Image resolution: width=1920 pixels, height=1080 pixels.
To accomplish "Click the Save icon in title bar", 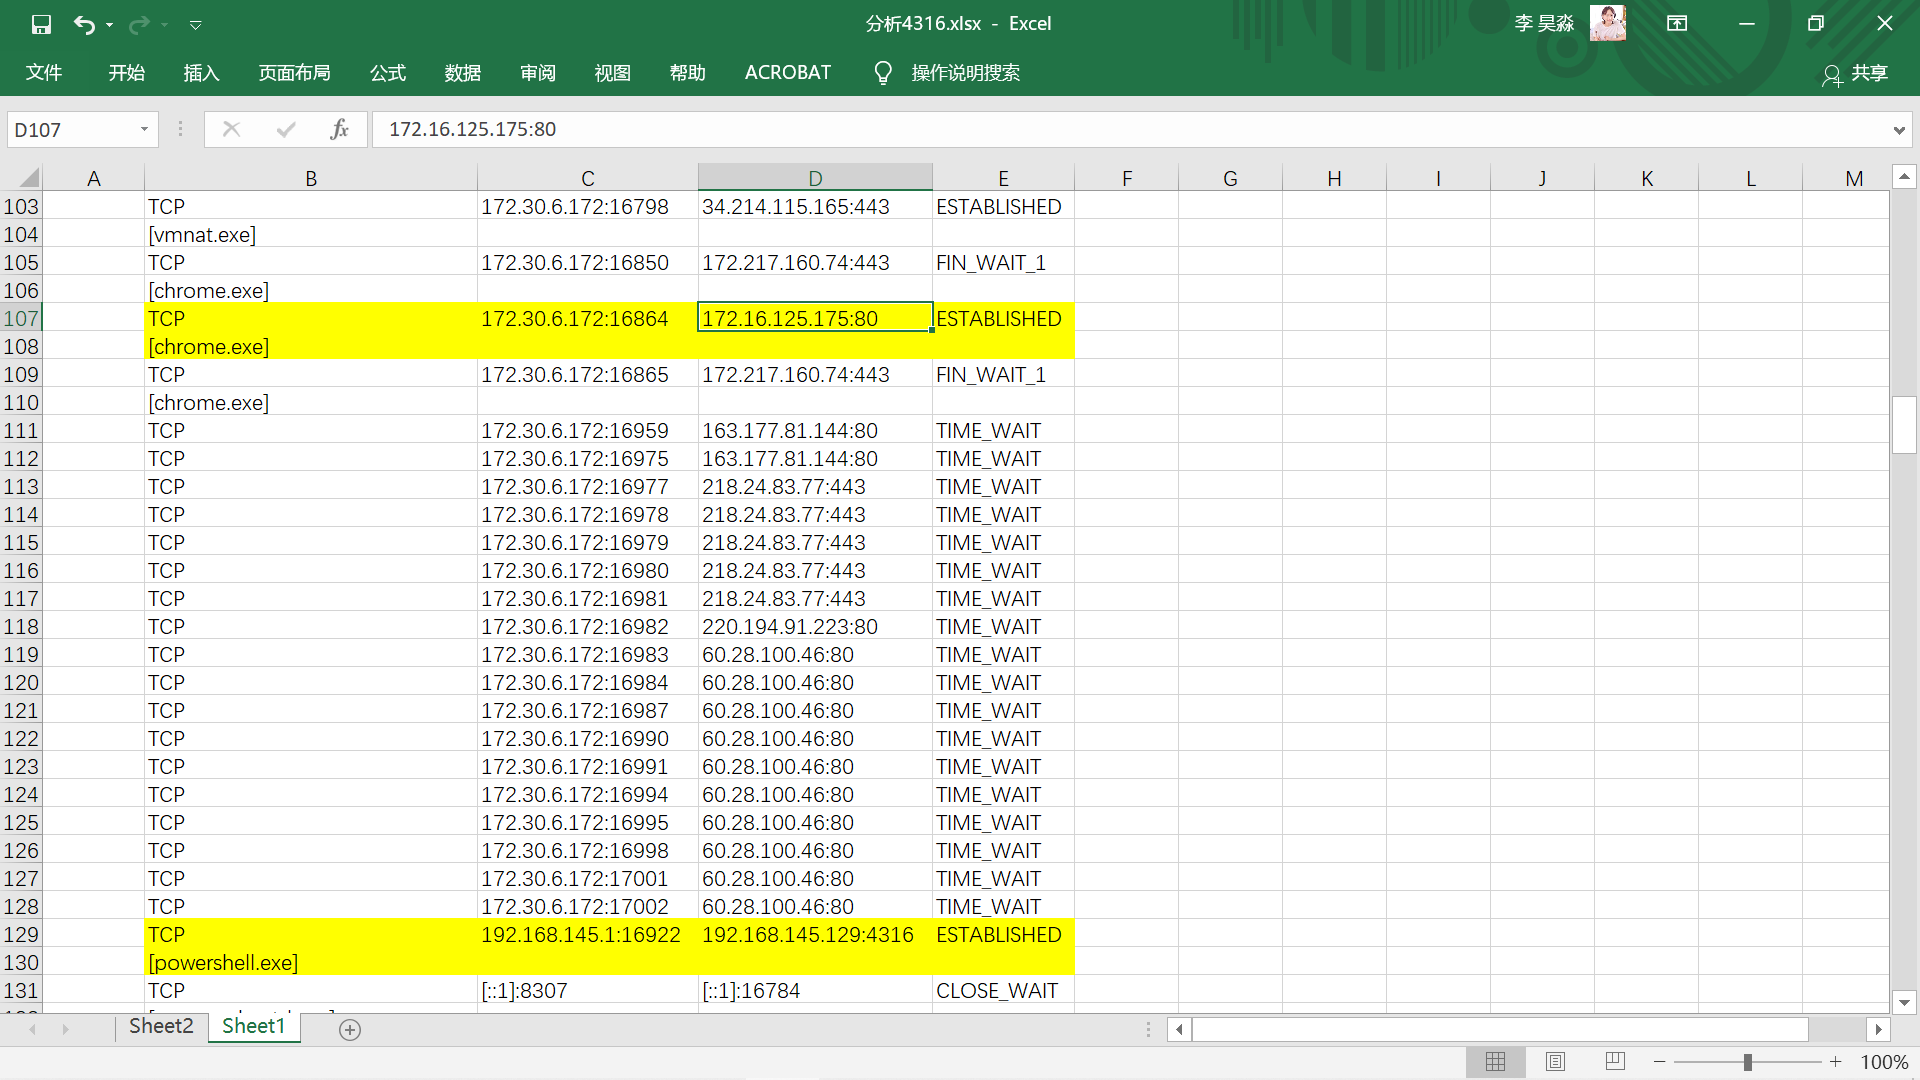I will [x=41, y=24].
